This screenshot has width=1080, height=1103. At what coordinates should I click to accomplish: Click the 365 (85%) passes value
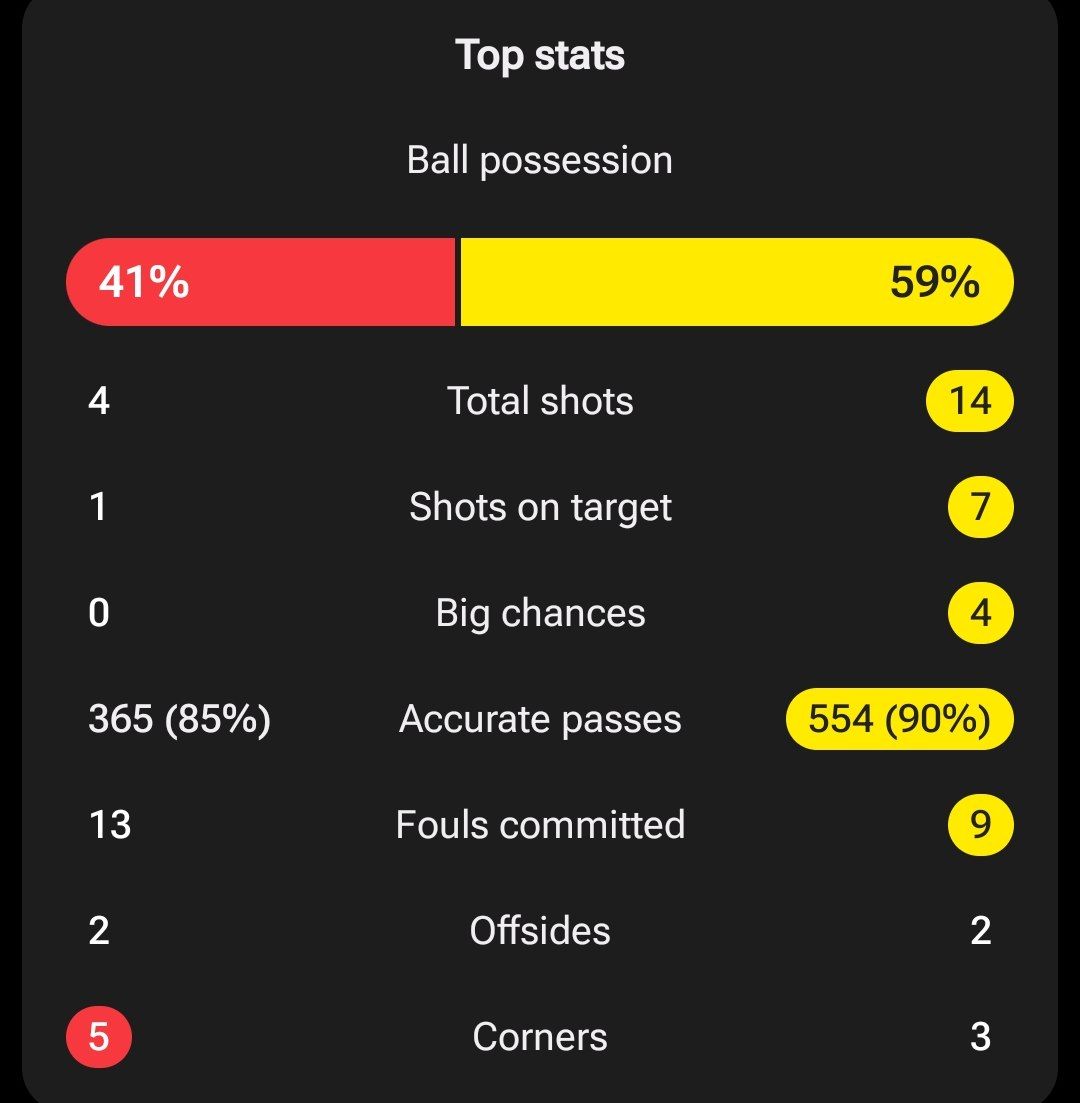coord(179,719)
